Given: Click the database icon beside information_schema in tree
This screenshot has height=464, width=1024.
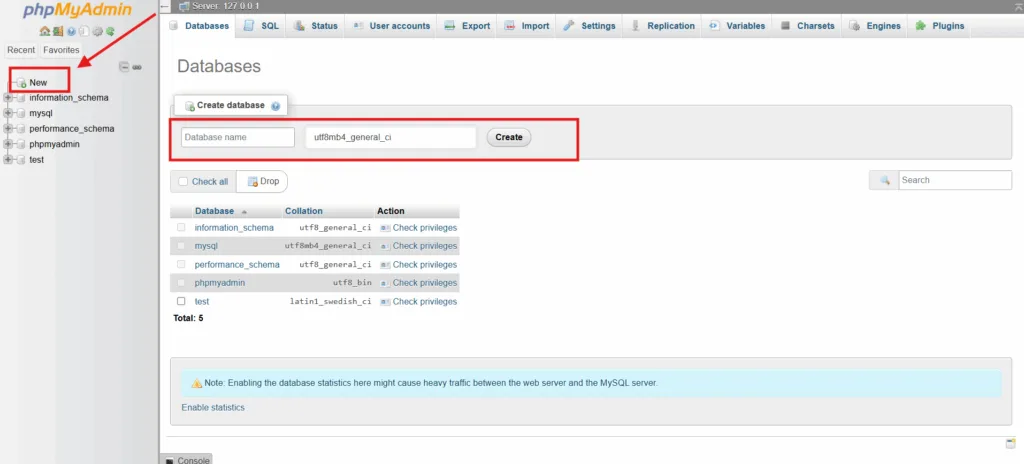Looking at the screenshot, I should tap(20, 98).
